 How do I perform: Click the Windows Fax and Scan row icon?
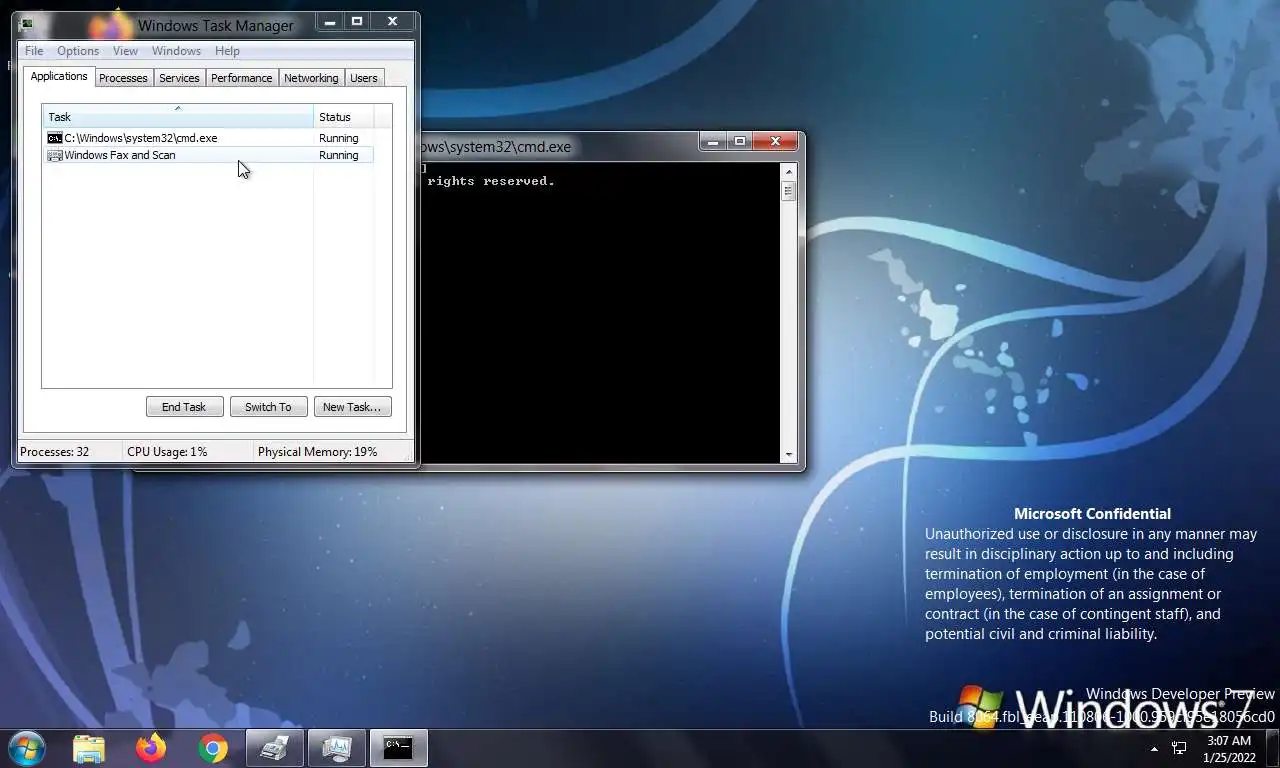coord(55,155)
